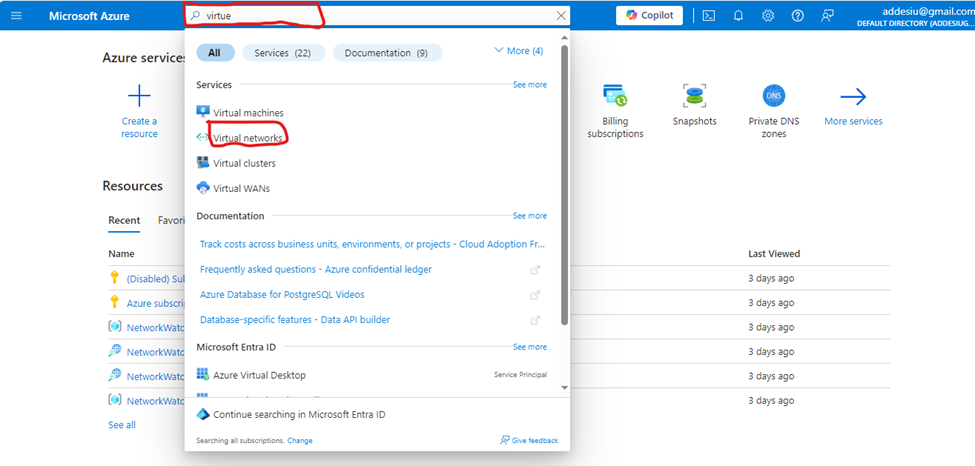Click See all under Resources

click(x=122, y=425)
